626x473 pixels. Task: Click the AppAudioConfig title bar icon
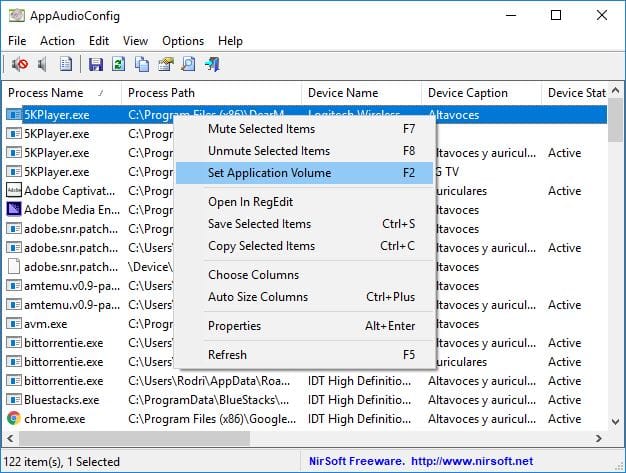point(16,16)
